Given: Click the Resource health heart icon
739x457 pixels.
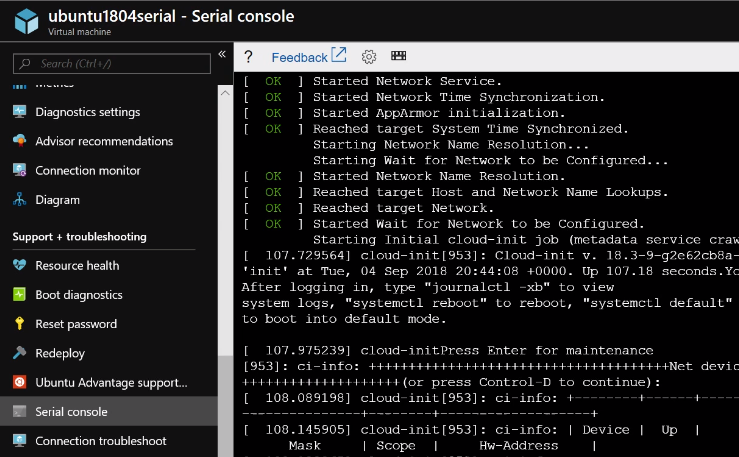Looking at the screenshot, I should click(19, 265).
